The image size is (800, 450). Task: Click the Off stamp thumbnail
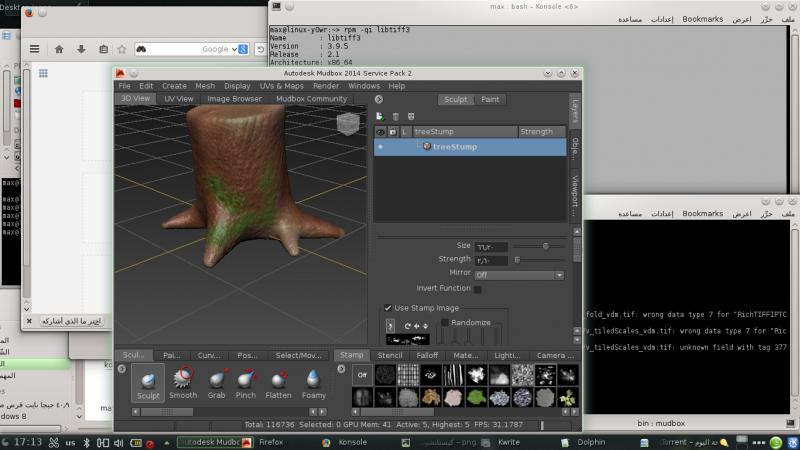[x=362, y=375]
